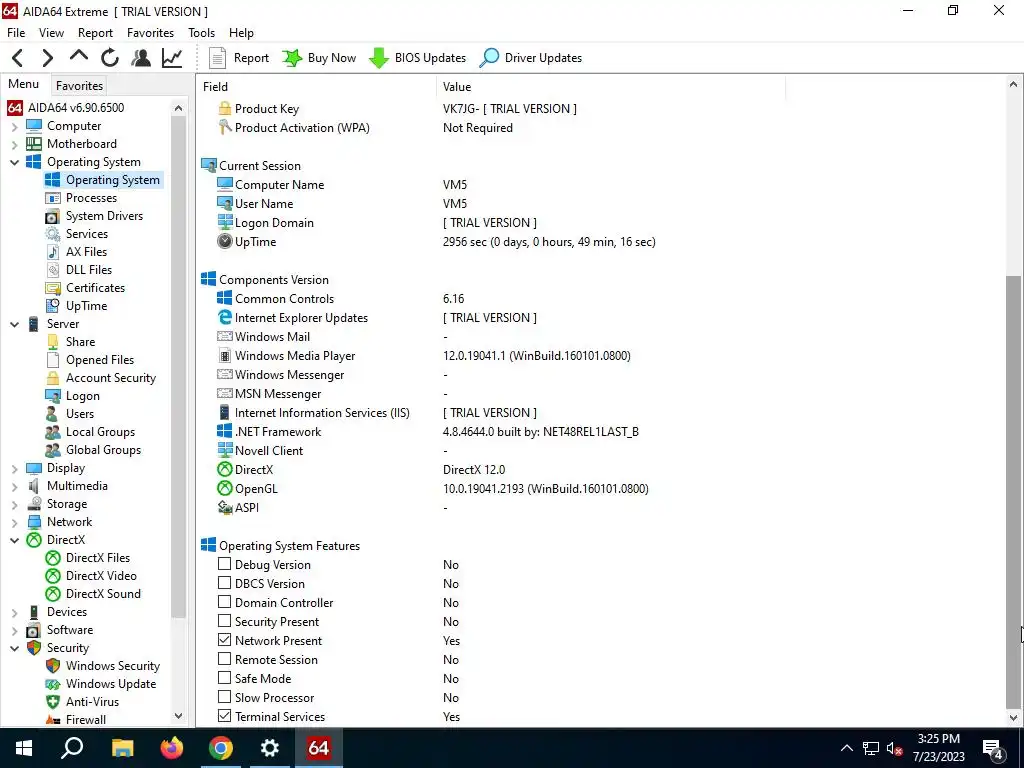Screen dimensions: 1024x768
Task: Select Windows Update in the sidebar
Action: (x=111, y=684)
